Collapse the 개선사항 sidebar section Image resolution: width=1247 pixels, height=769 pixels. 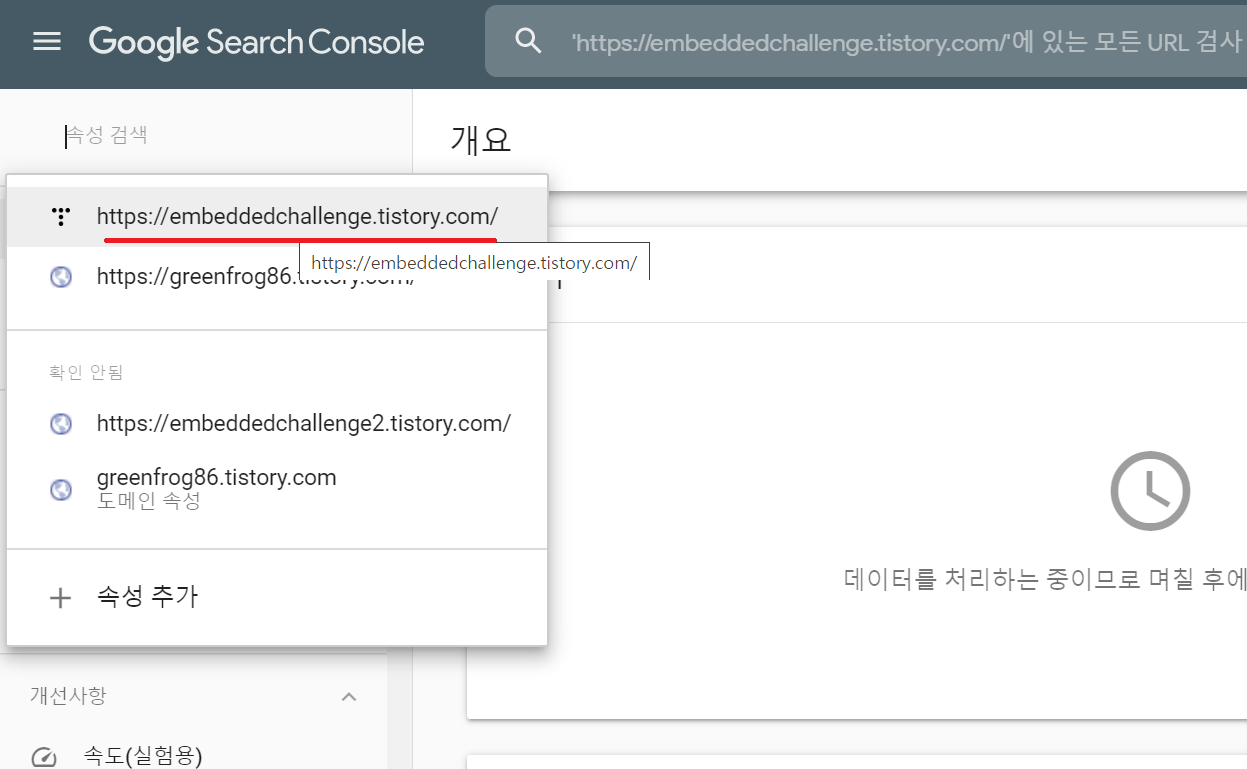[x=349, y=696]
